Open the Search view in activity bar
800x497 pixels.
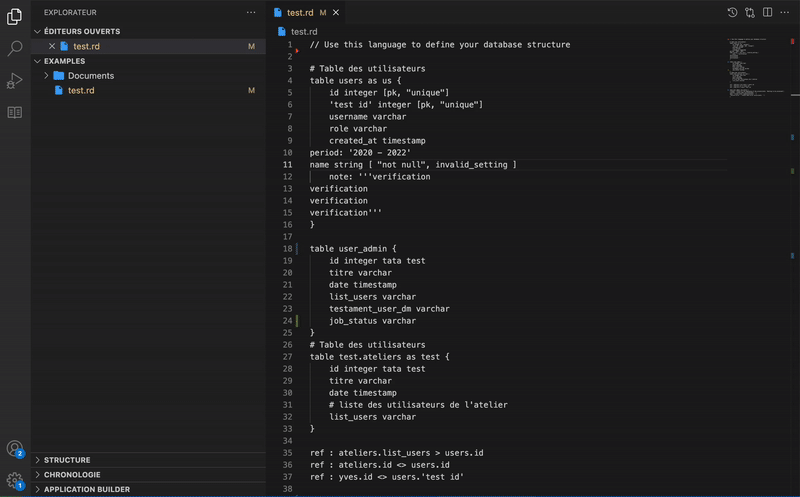pyautogui.click(x=14, y=48)
